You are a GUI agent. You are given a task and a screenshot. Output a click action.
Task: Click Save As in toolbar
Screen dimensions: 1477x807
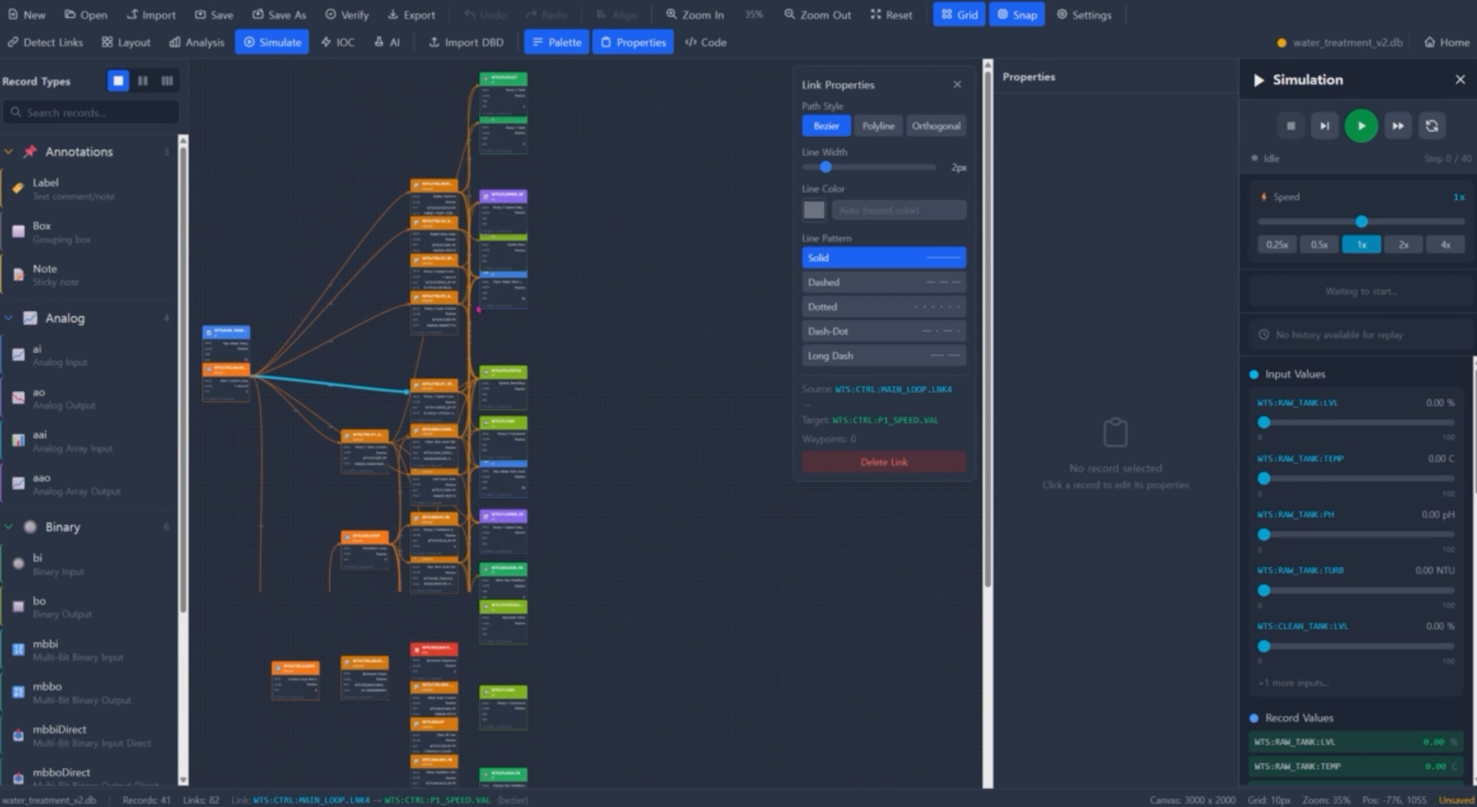(279, 15)
